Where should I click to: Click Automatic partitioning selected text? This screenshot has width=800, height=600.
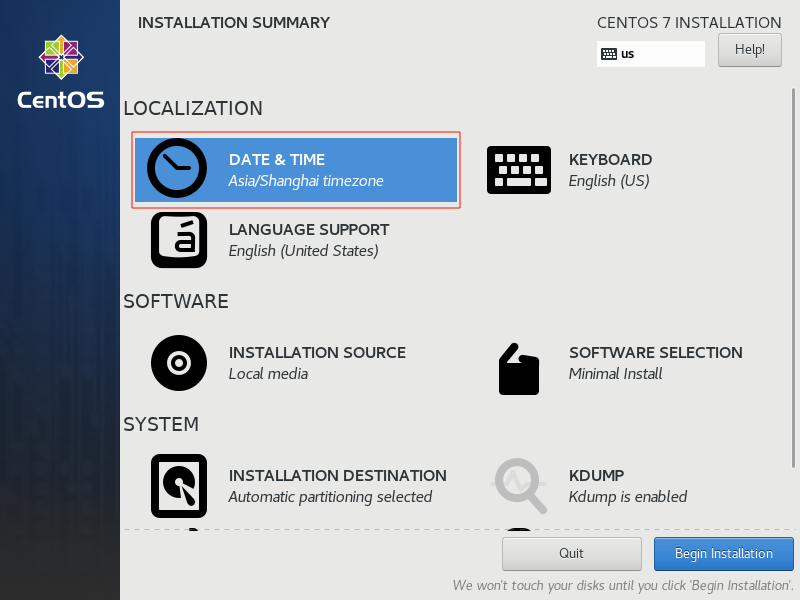[330, 497]
